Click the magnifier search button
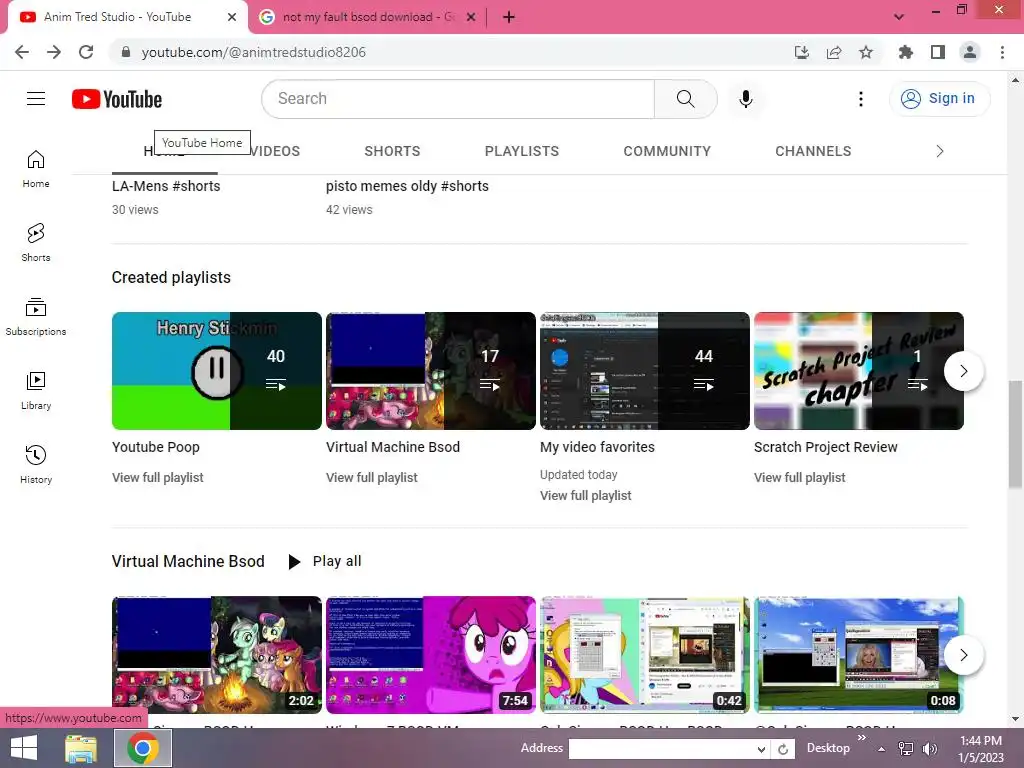Viewport: 1024px width, 768px height. [x=685, y=99]
